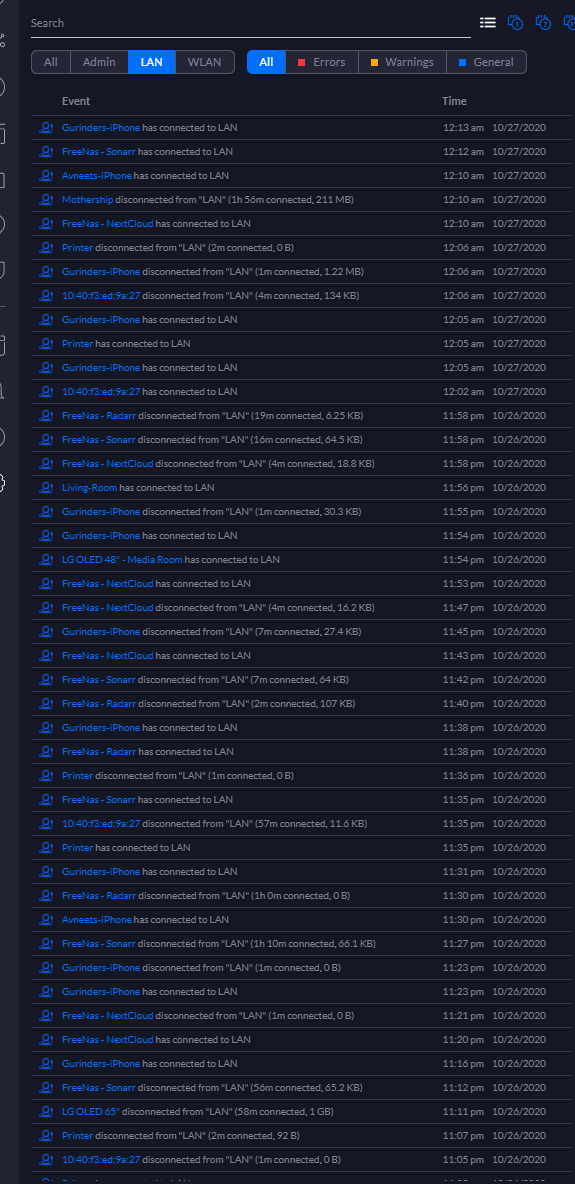Click the client icon next to first Gurinders-iPhone event
Viewport: 575px width, 1184px height.
pyautogui.click(x=46, y=128)
